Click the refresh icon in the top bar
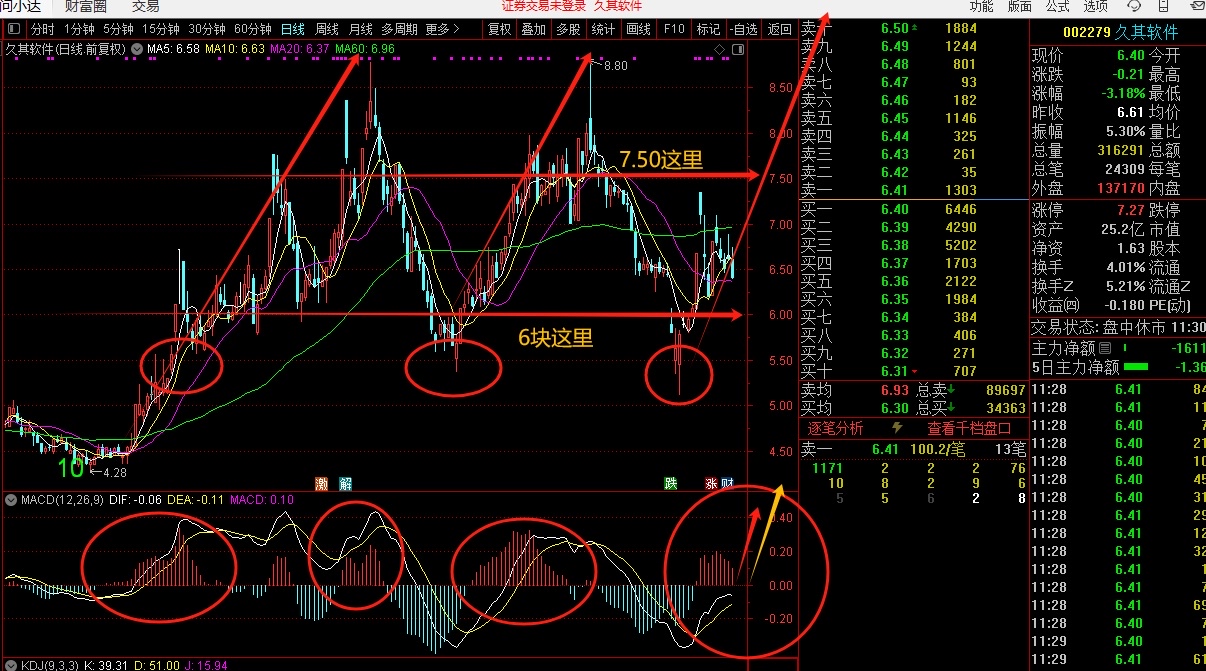1206x671 pixels. (x=1134, y=6)
